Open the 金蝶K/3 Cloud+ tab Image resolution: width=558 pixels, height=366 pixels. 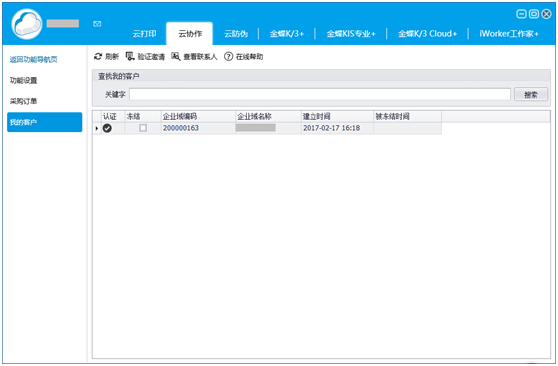pyautogui.click(x=427, y=34)
